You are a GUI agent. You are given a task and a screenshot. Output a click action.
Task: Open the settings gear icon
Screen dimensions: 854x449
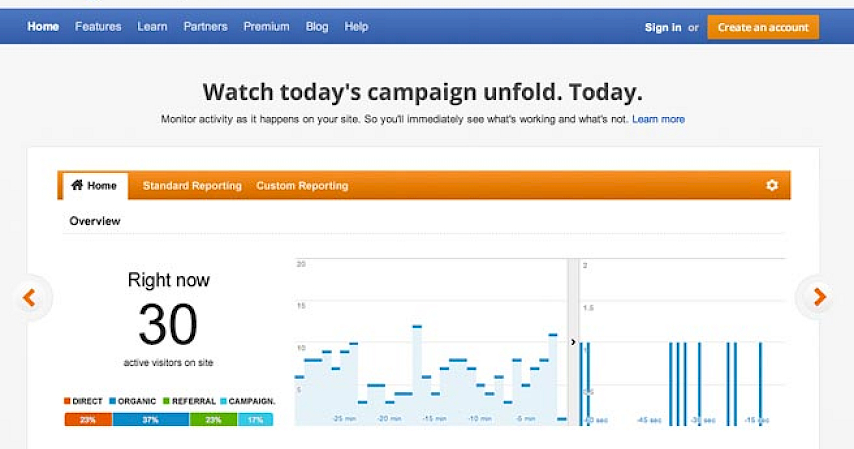point(771,185)
